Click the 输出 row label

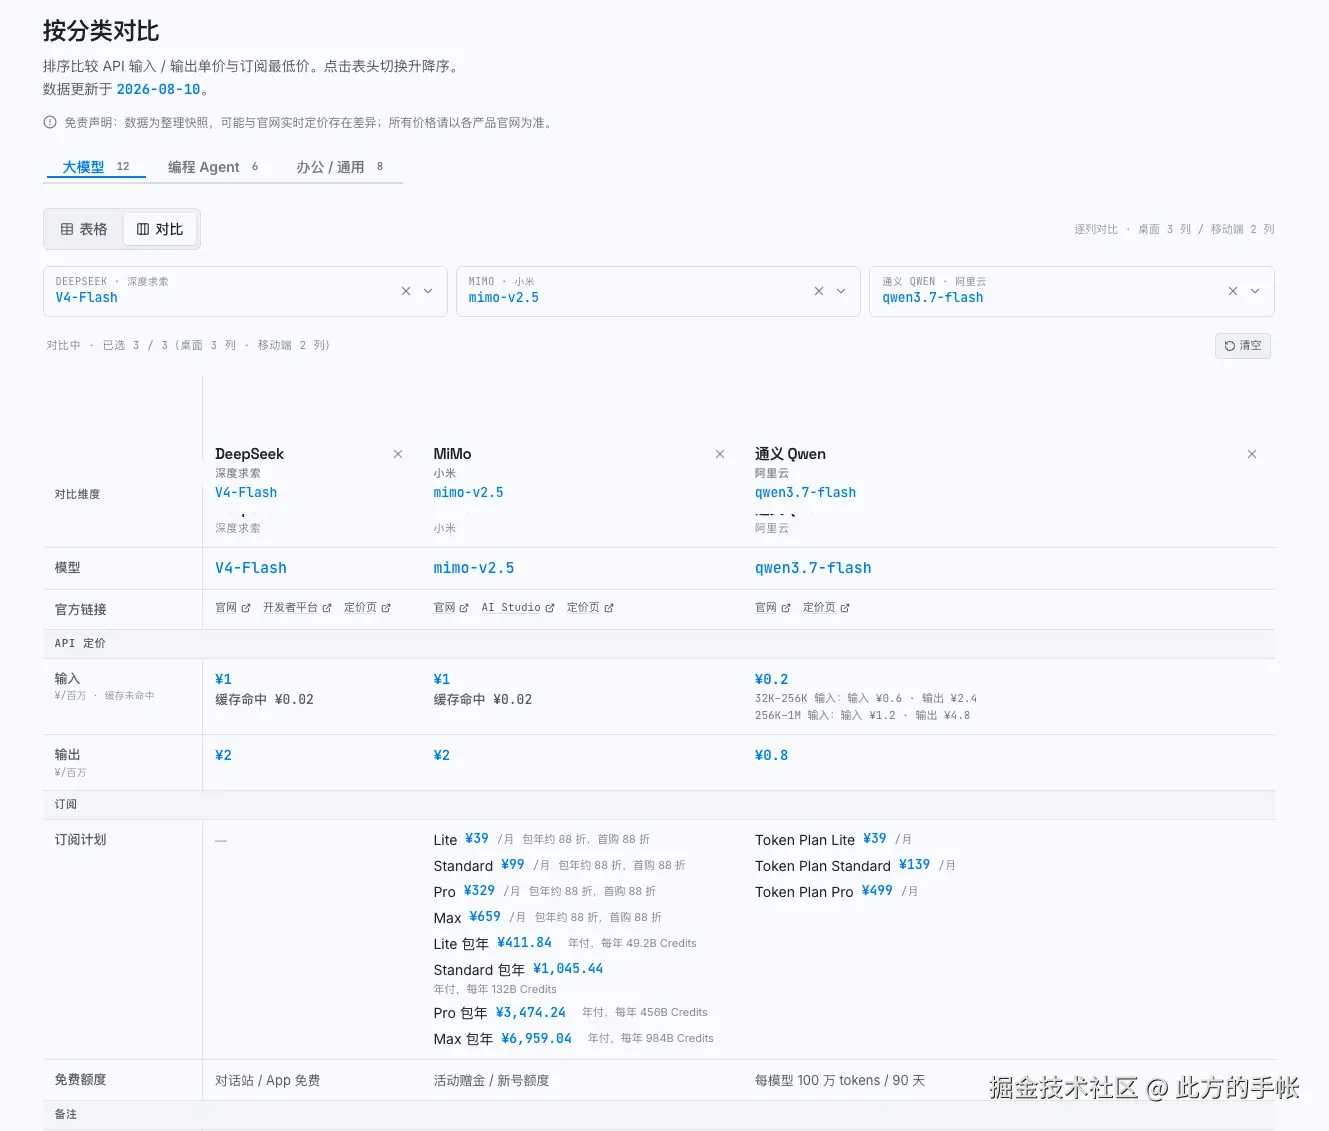(x=67, y=754)
